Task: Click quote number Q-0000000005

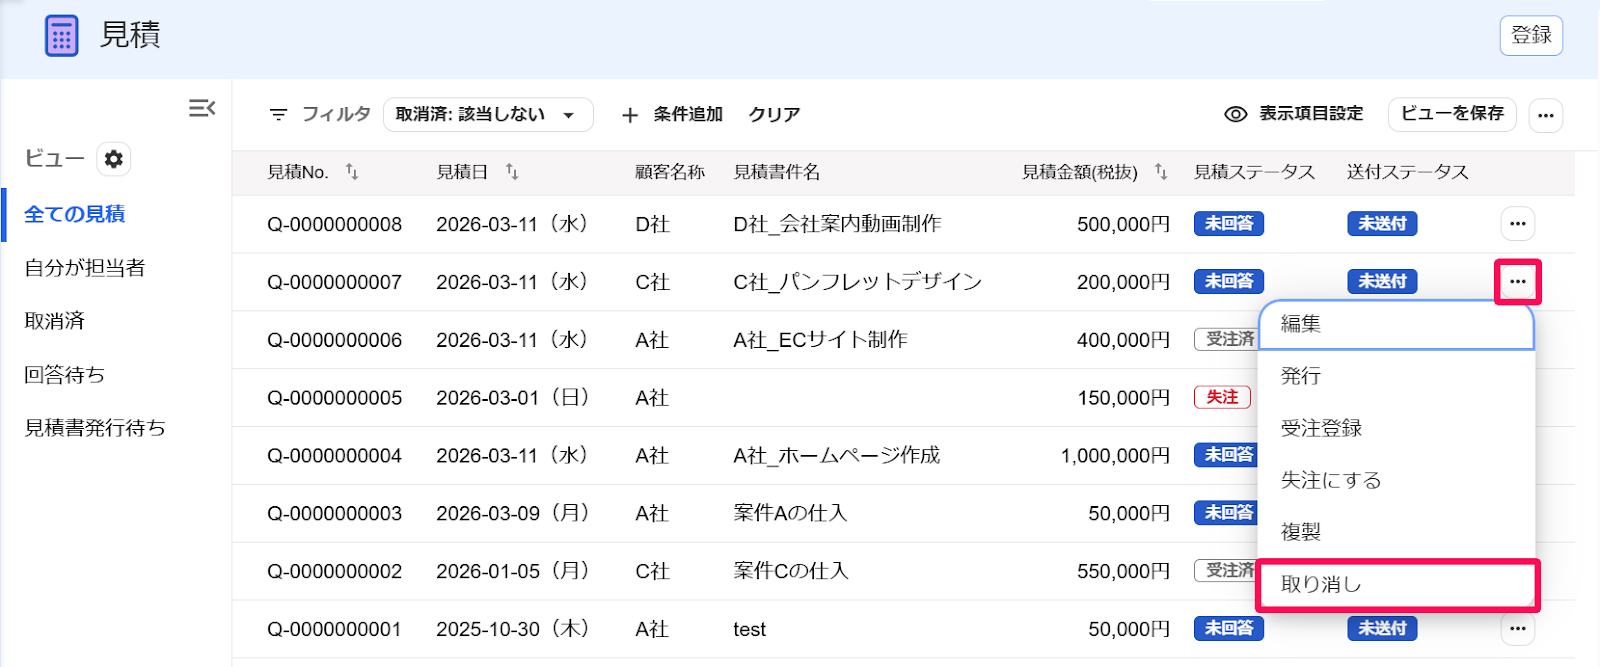Action: 334,398
